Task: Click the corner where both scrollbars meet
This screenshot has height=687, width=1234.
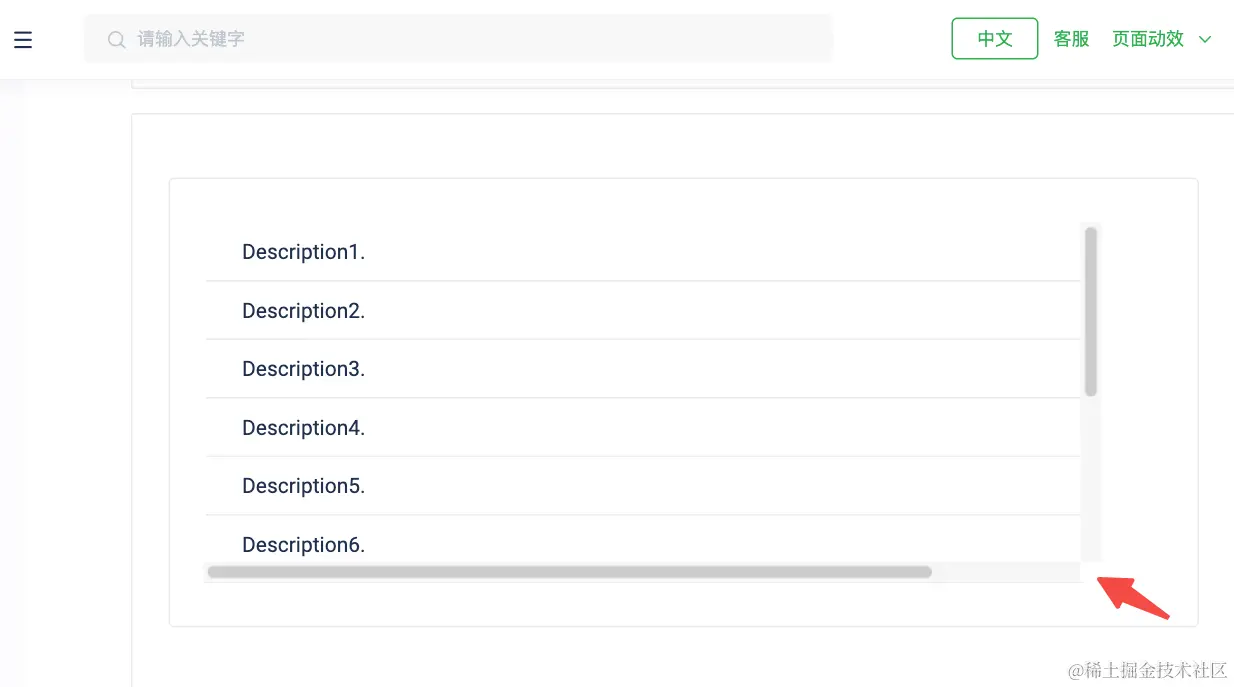Action: 1091,572
